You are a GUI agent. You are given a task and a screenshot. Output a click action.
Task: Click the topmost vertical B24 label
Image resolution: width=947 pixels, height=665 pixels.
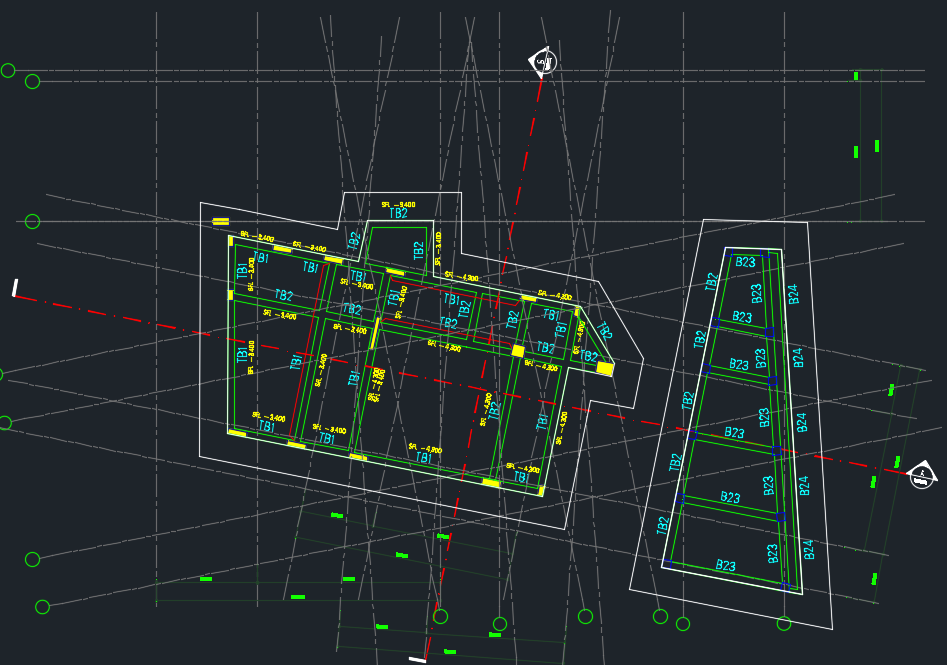(x=793, y=294)
